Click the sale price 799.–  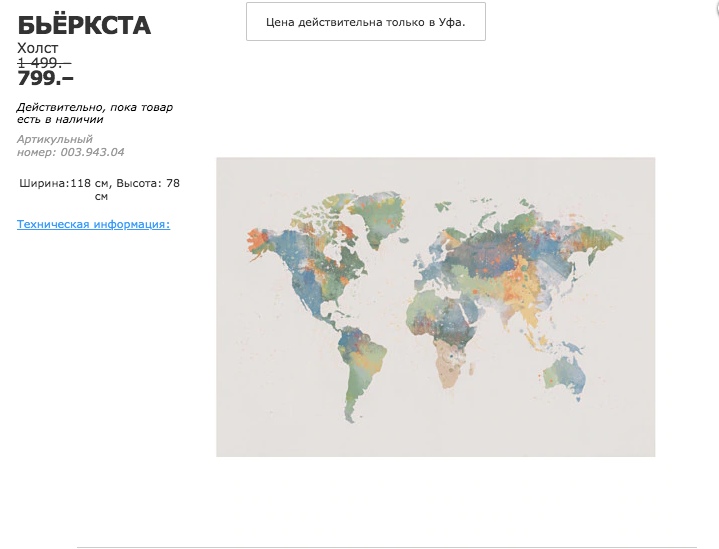coord(45,78)
